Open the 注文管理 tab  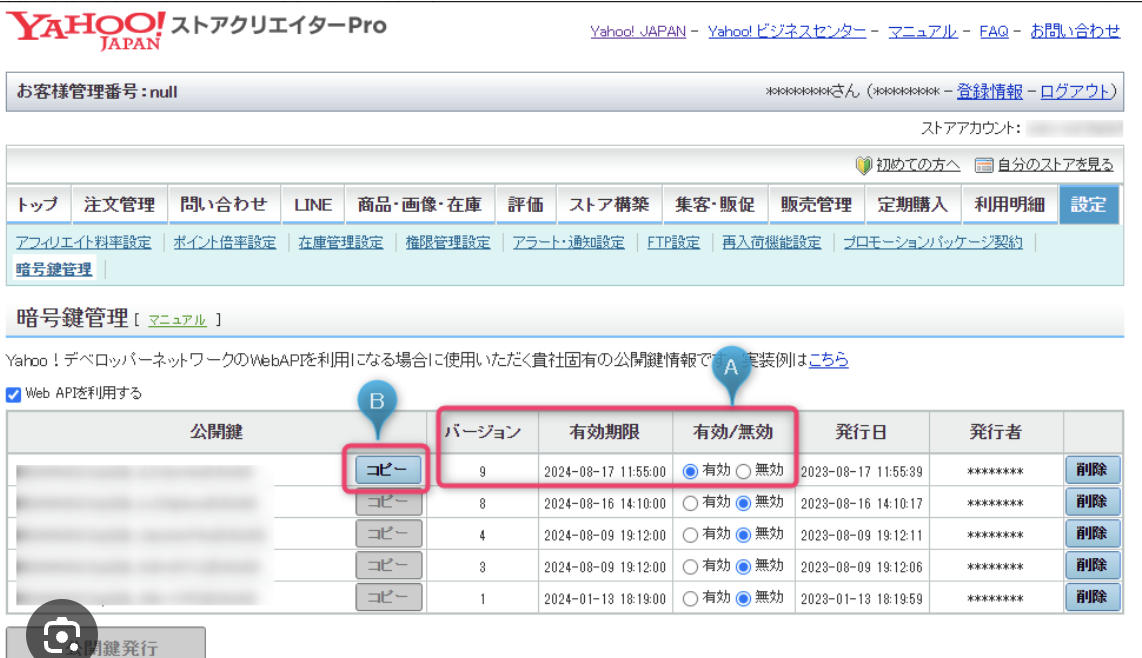119,205
